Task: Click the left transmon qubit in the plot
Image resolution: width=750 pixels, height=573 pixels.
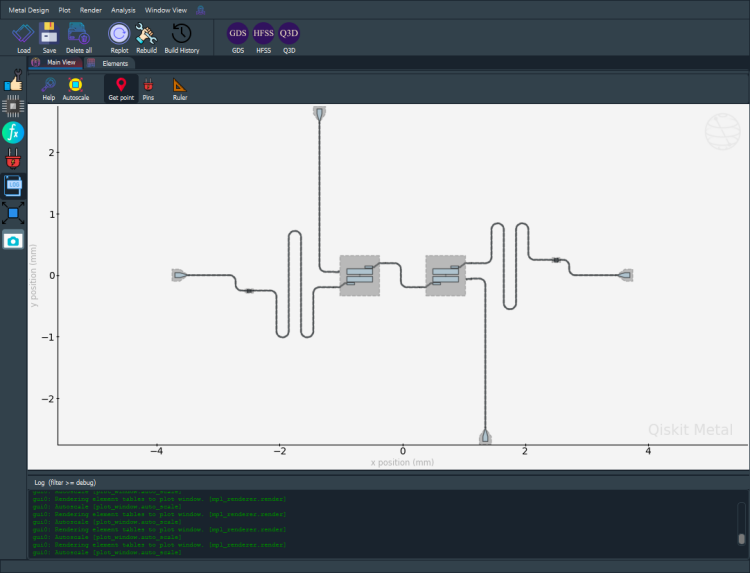Action: (360, 275)
